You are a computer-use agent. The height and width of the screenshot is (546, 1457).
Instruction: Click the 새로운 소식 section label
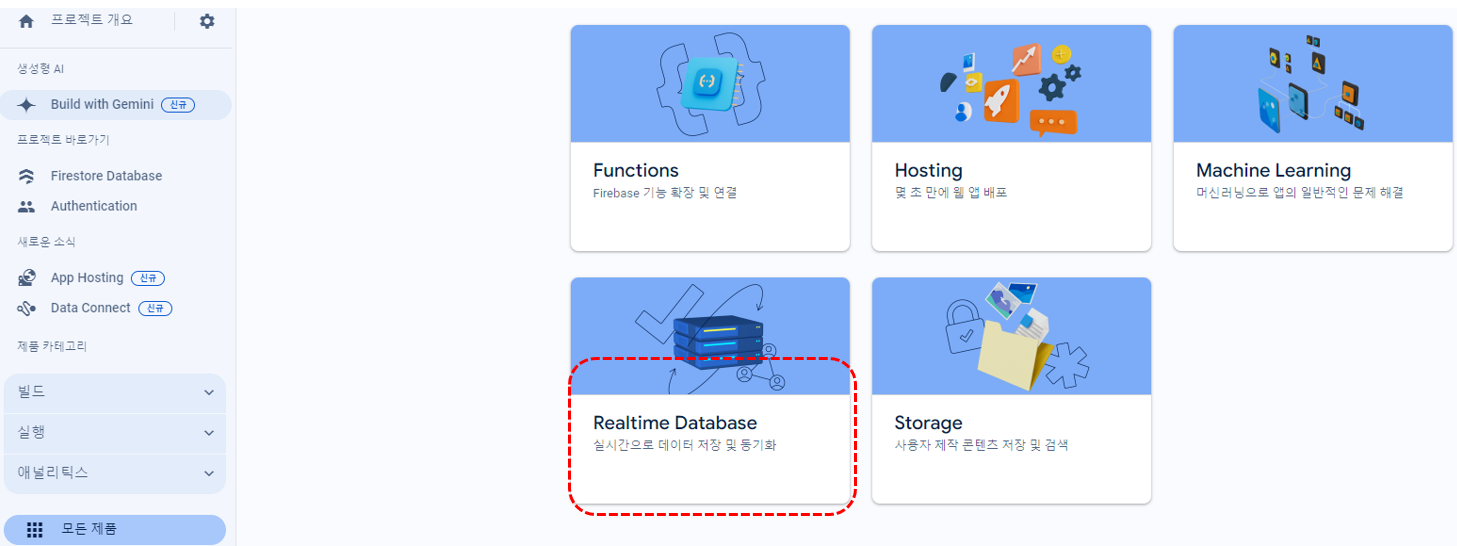(47, 242)
